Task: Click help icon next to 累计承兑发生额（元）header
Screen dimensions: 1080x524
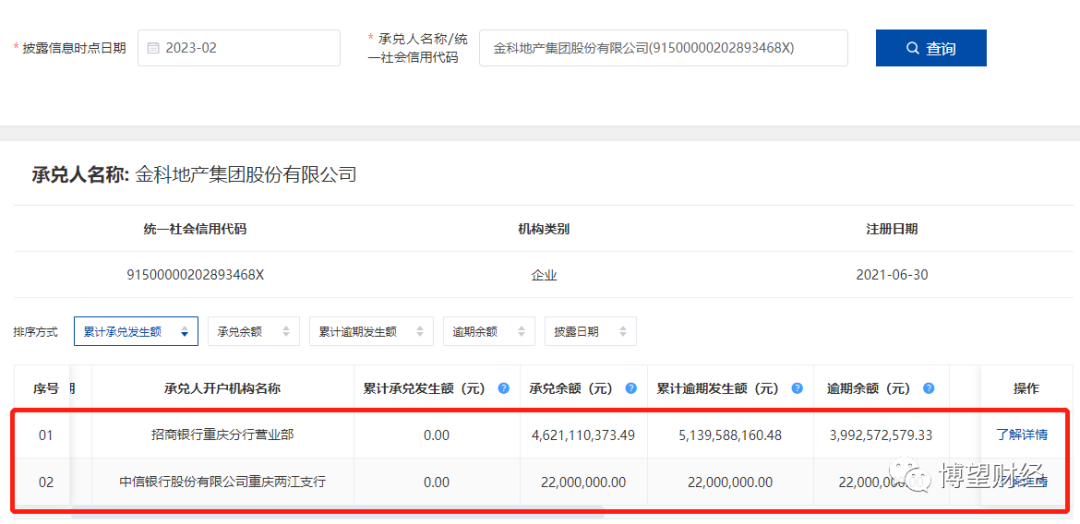Action: pos(503,388)
